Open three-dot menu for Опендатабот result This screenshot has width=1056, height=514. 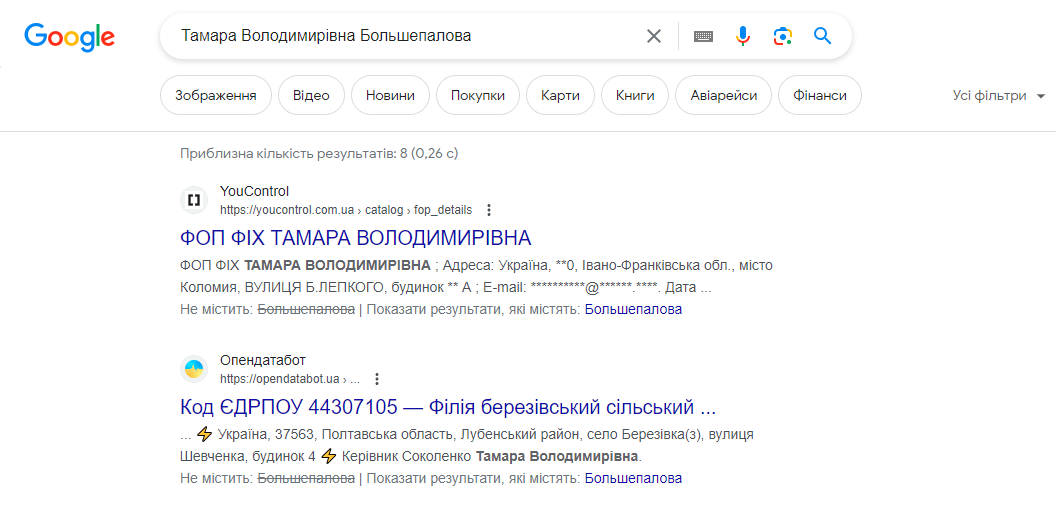click(x=377, y=379)
